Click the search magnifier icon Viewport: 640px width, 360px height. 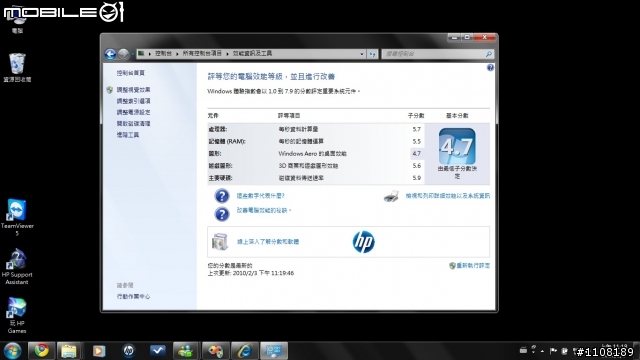[489, 54]
